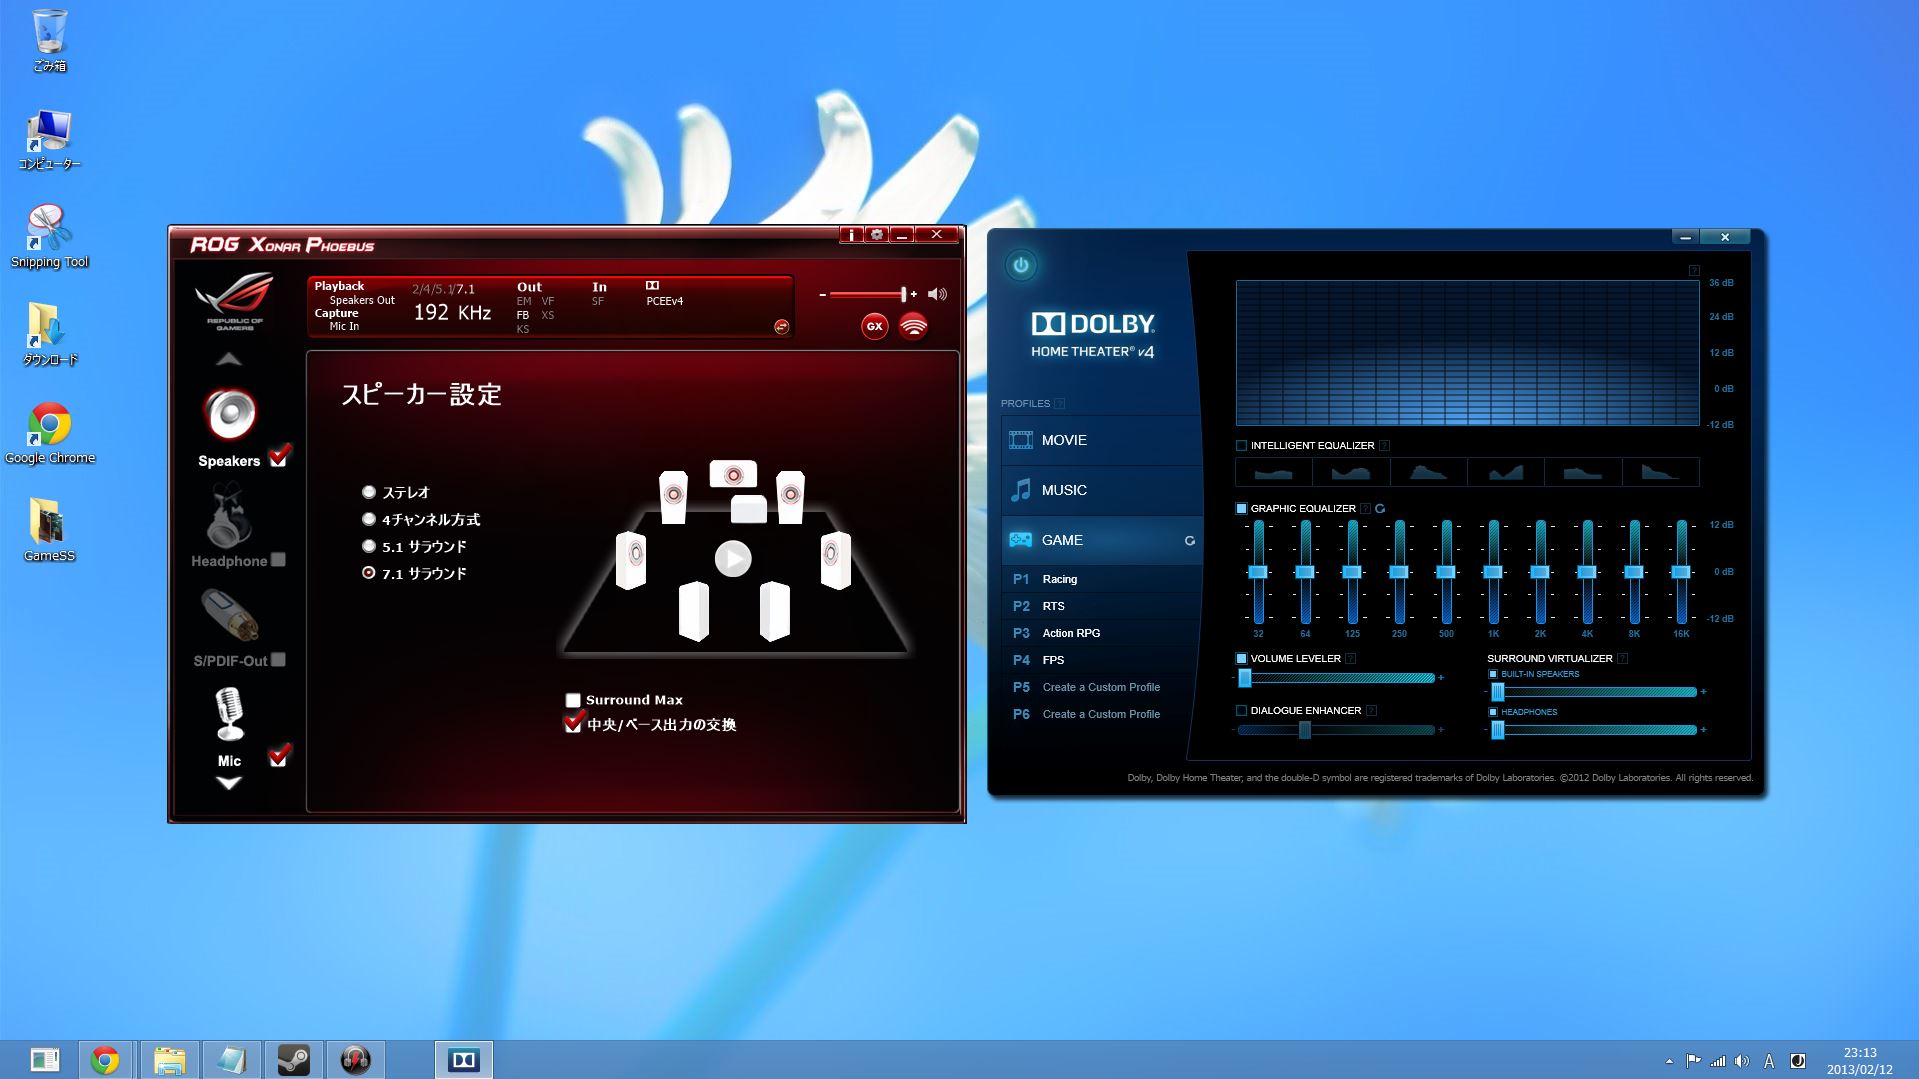Select the Speakers device icon
The height and width of the screenshot is (1079, 1919).
pyautogui.click(x=230, y=414)
